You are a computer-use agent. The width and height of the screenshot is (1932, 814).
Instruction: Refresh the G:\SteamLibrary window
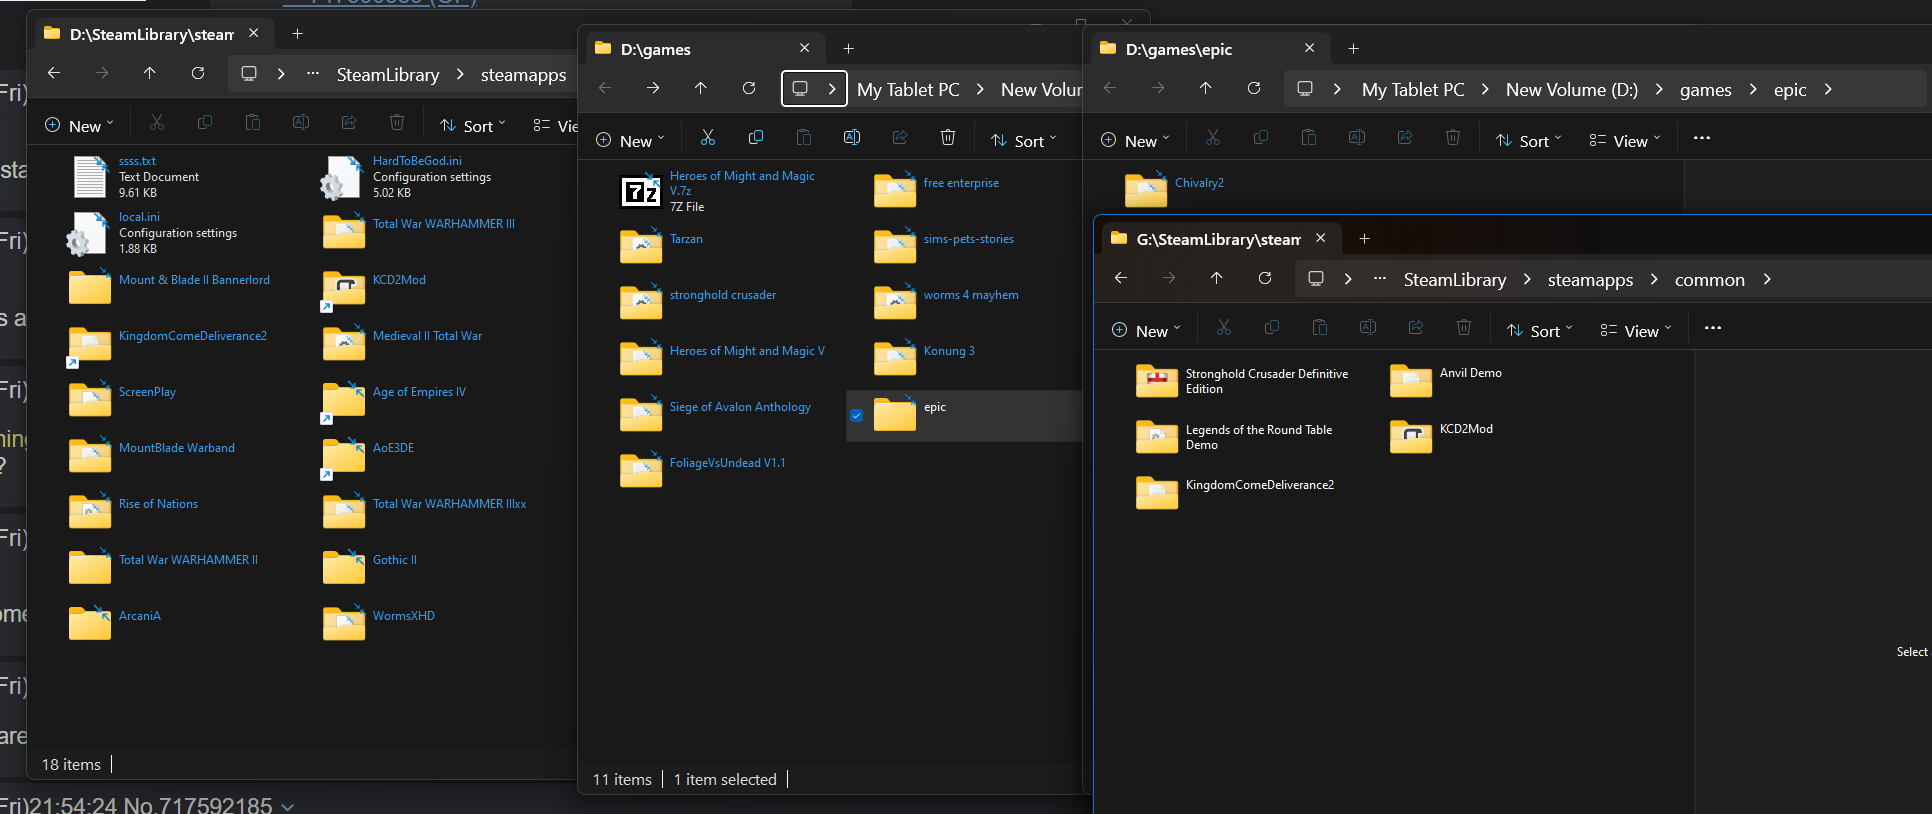point(1265,278)
